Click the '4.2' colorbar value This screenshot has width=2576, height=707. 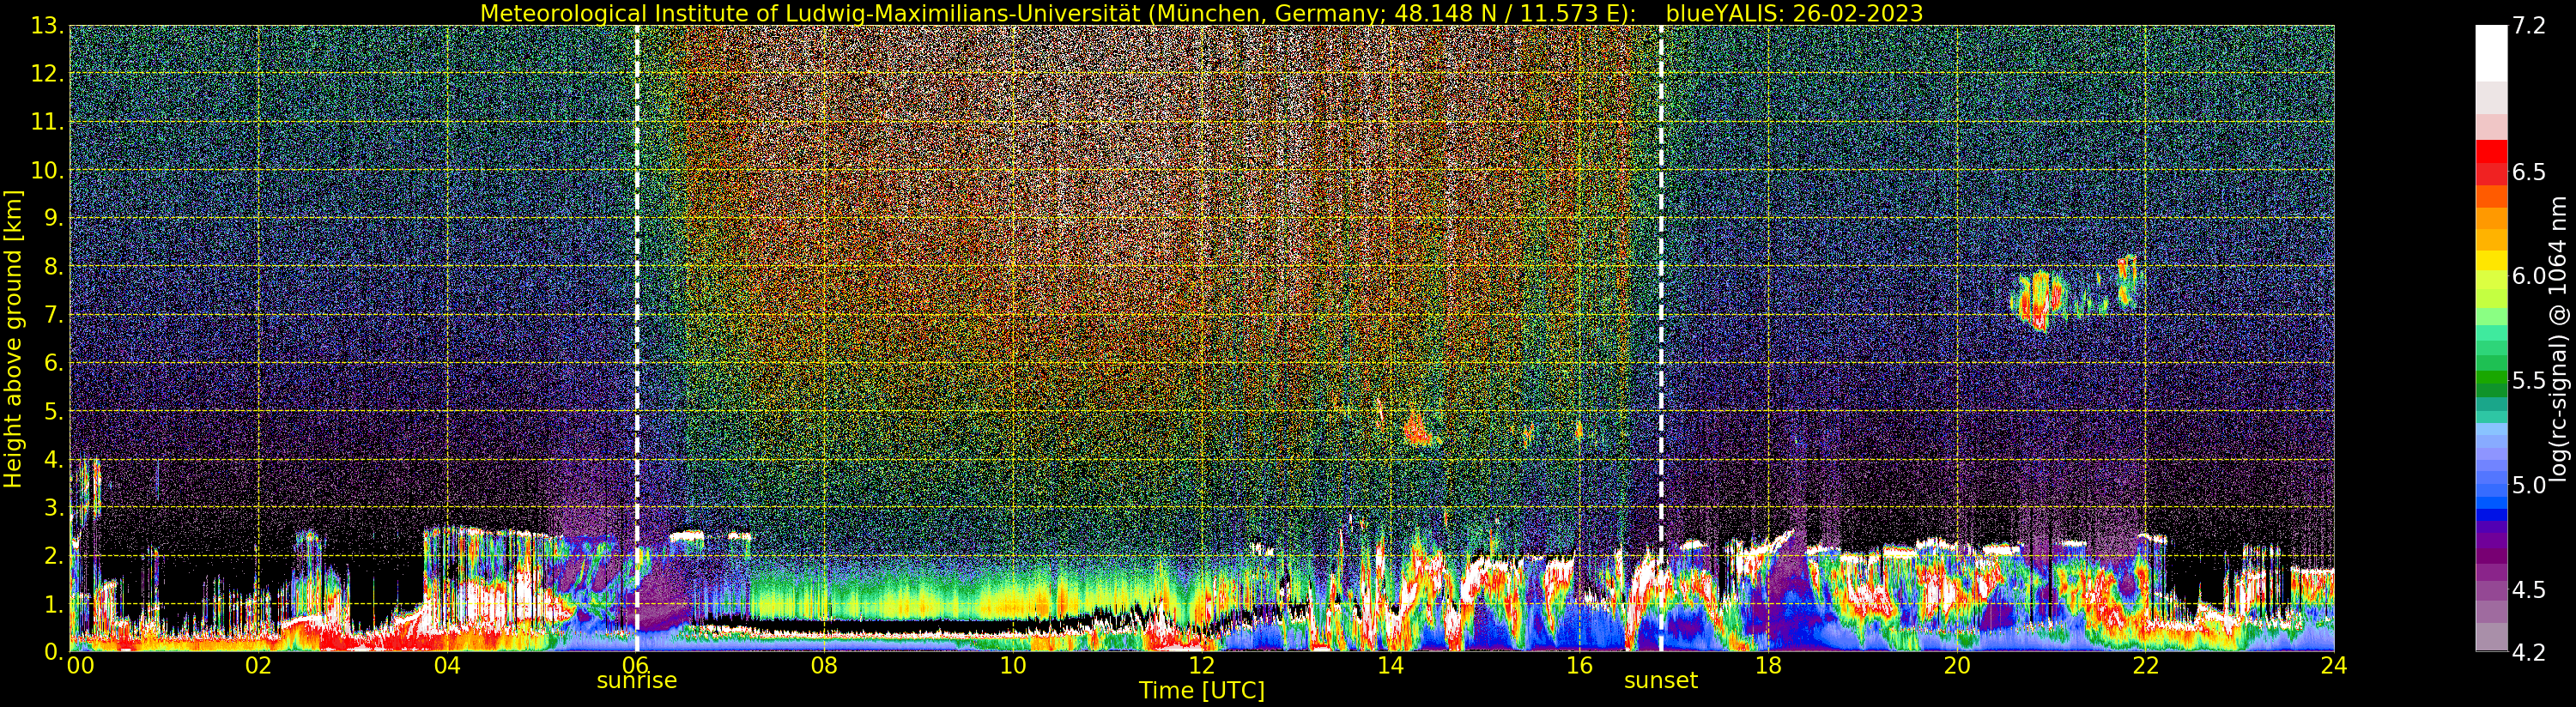pyautogui.click(x=2529, y=652)
